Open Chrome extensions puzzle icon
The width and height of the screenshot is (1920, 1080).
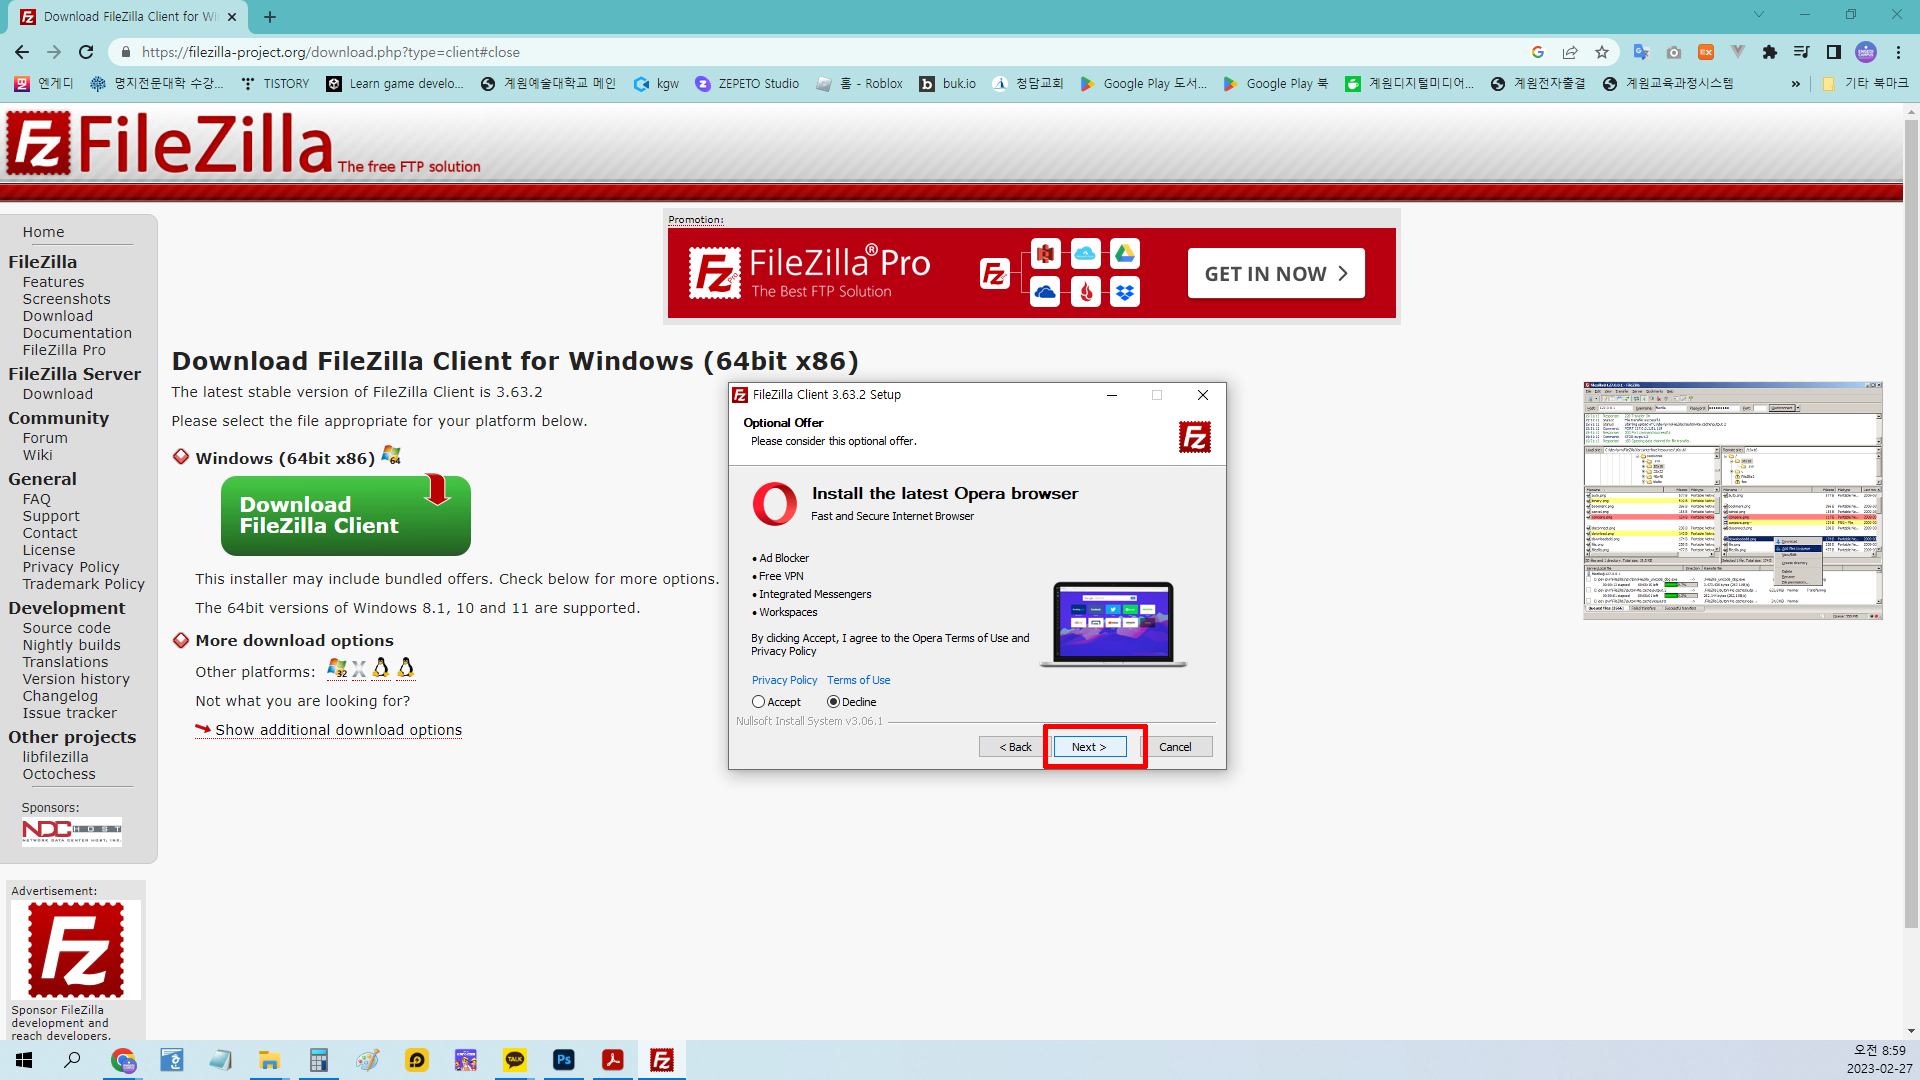pos(1770,52)
